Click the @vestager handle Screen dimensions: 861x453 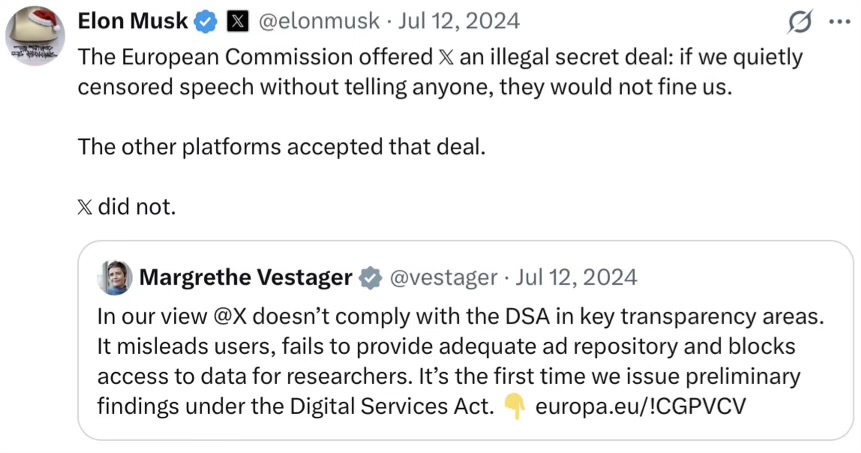[x=443, y=277]
